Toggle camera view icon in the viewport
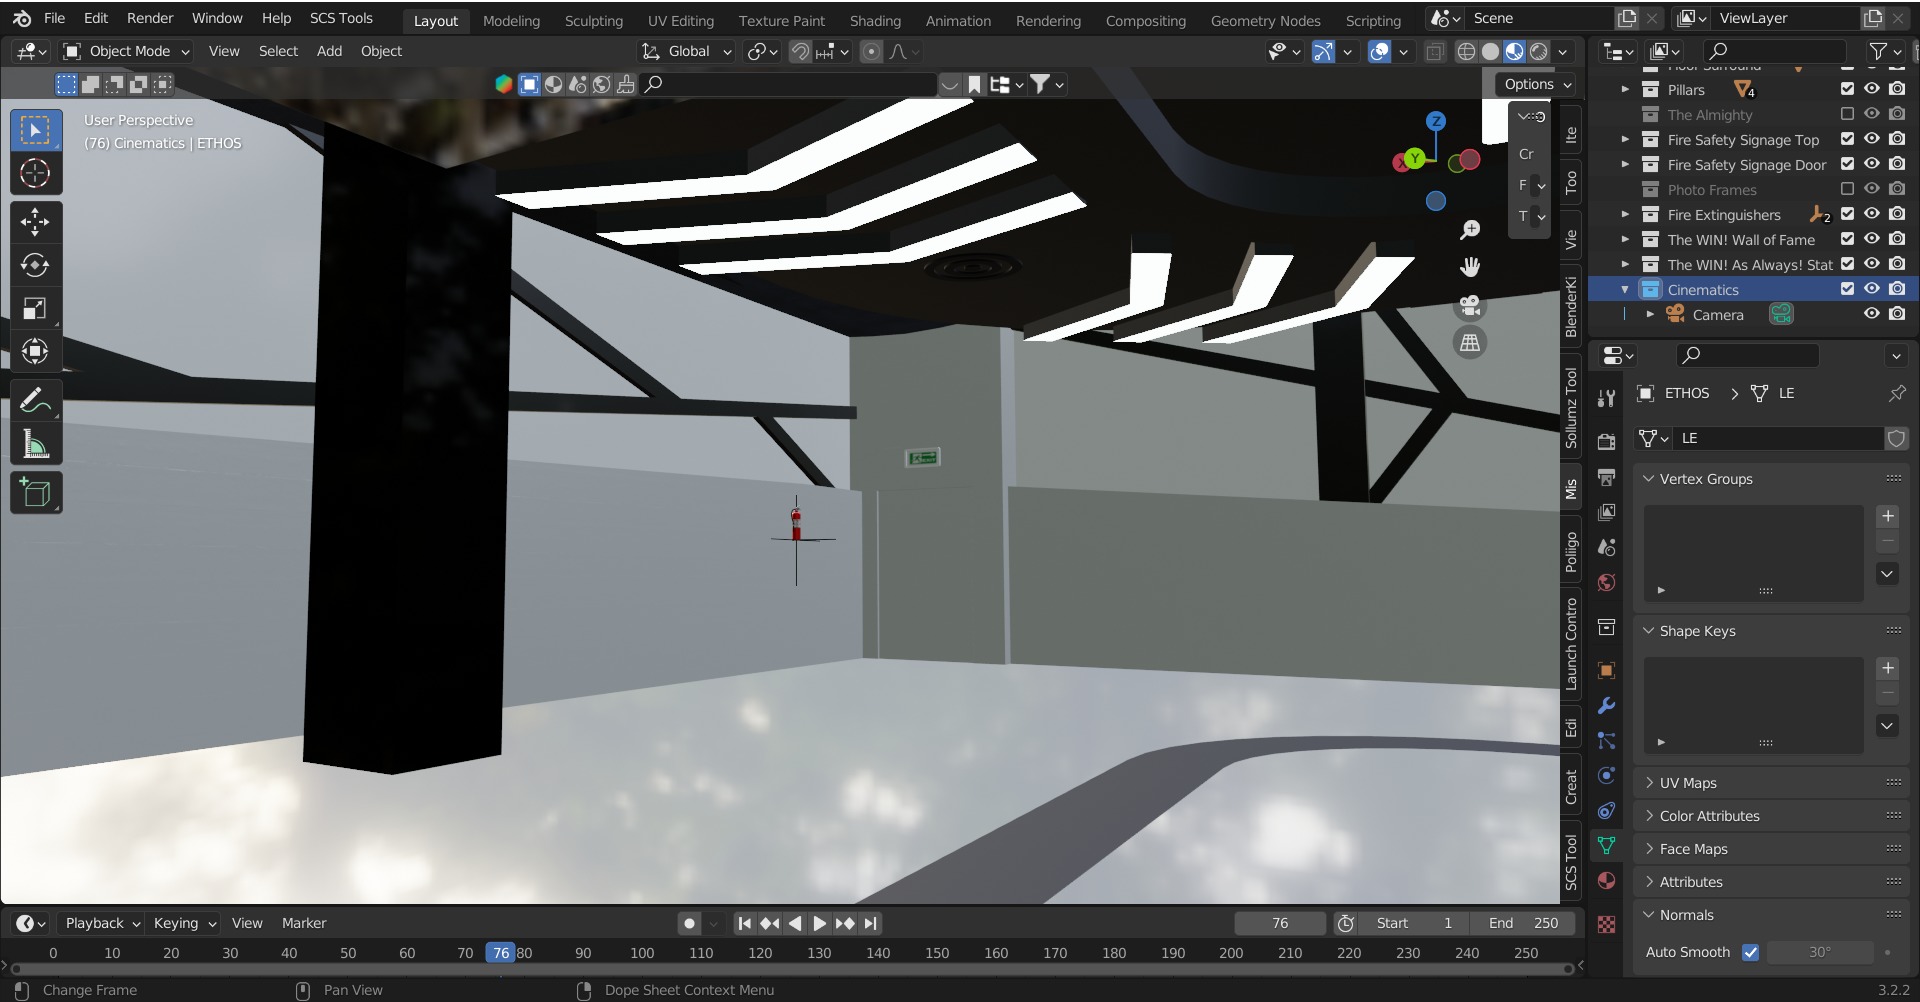Screen dimensions: 1920x1002 click(x=1470, y=305)
